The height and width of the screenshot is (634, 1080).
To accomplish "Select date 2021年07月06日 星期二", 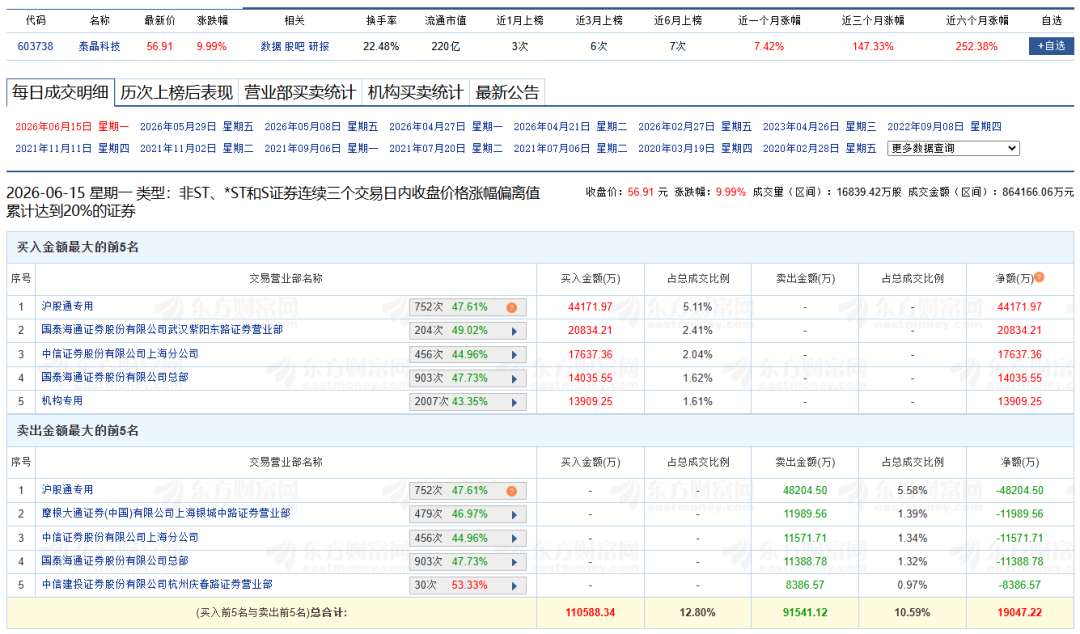I will (x=570, y=148).
